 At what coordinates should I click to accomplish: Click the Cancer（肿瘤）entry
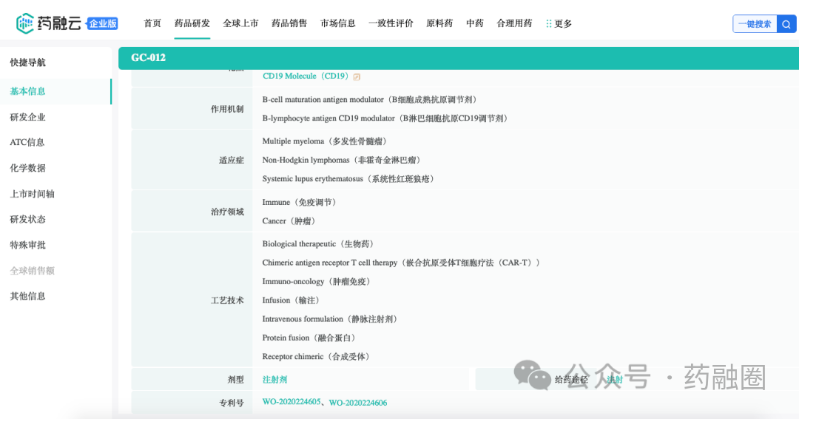pyautogui.click(x=291, y=221)
